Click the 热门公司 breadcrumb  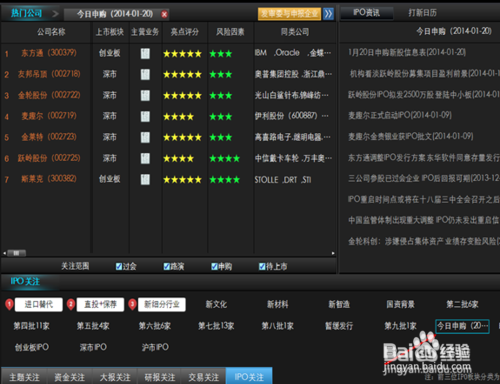point(26,13)
